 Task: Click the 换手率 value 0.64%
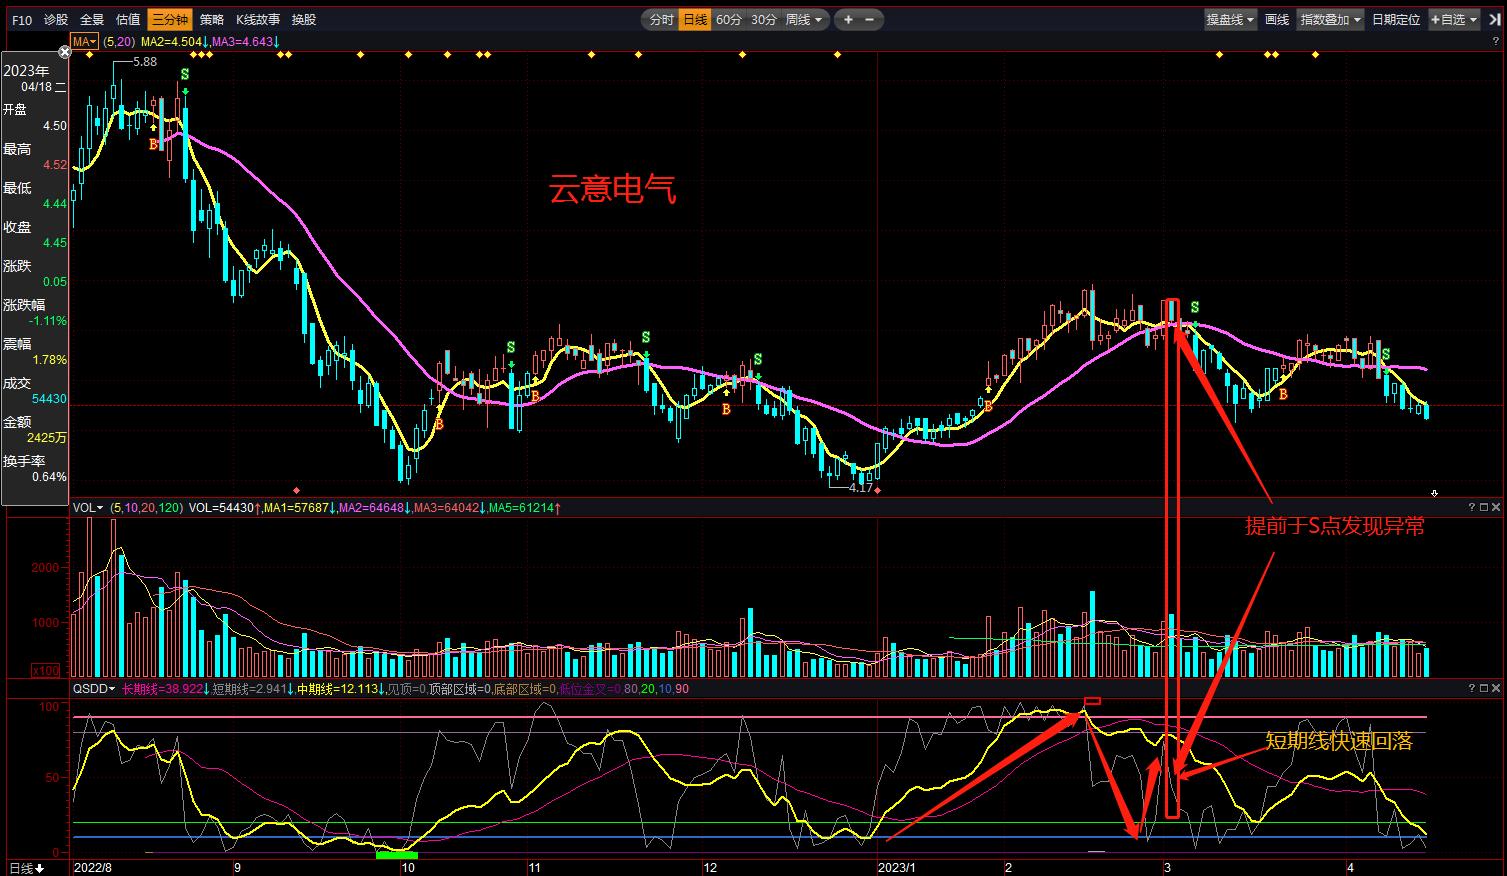click(50, 477)
